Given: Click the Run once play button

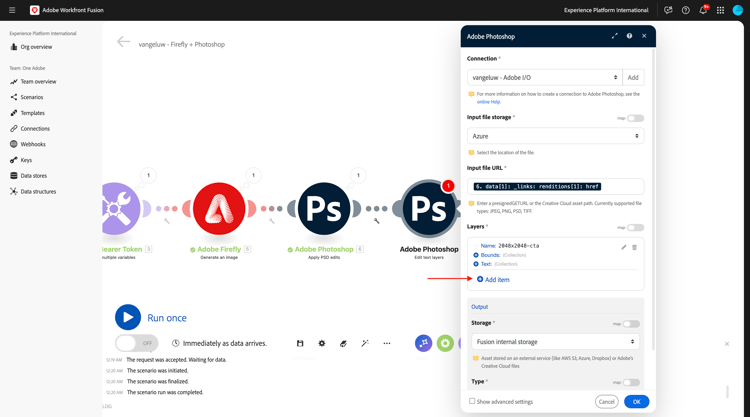Looking at the screenshot, I should coord(128,318).
